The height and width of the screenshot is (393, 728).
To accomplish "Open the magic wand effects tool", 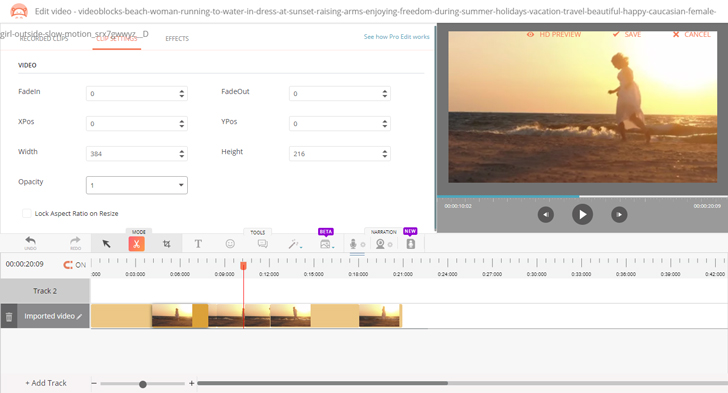I will 294,244.
